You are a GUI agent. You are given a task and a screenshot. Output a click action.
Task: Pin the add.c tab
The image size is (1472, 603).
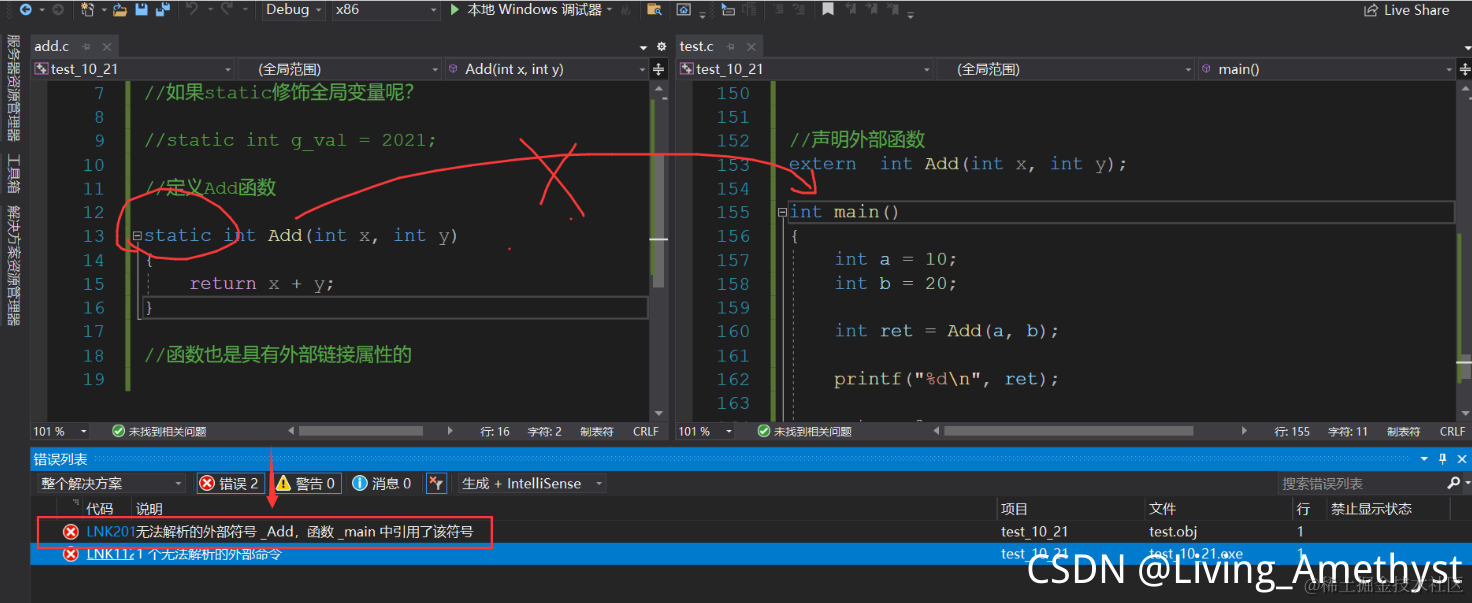pyautogui.click(x=87, y=46)
